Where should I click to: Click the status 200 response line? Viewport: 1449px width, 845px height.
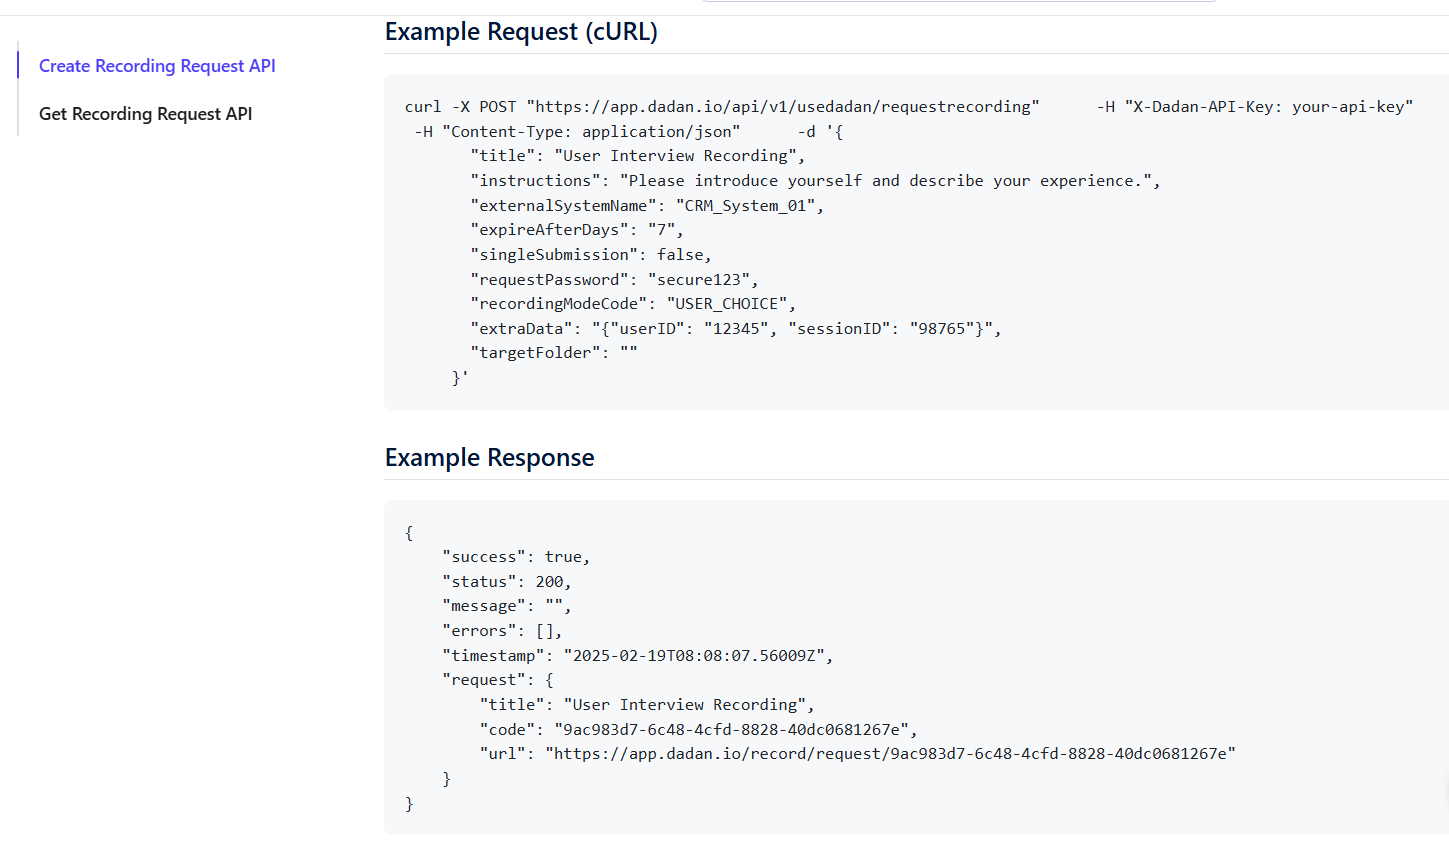coord(506,582)
